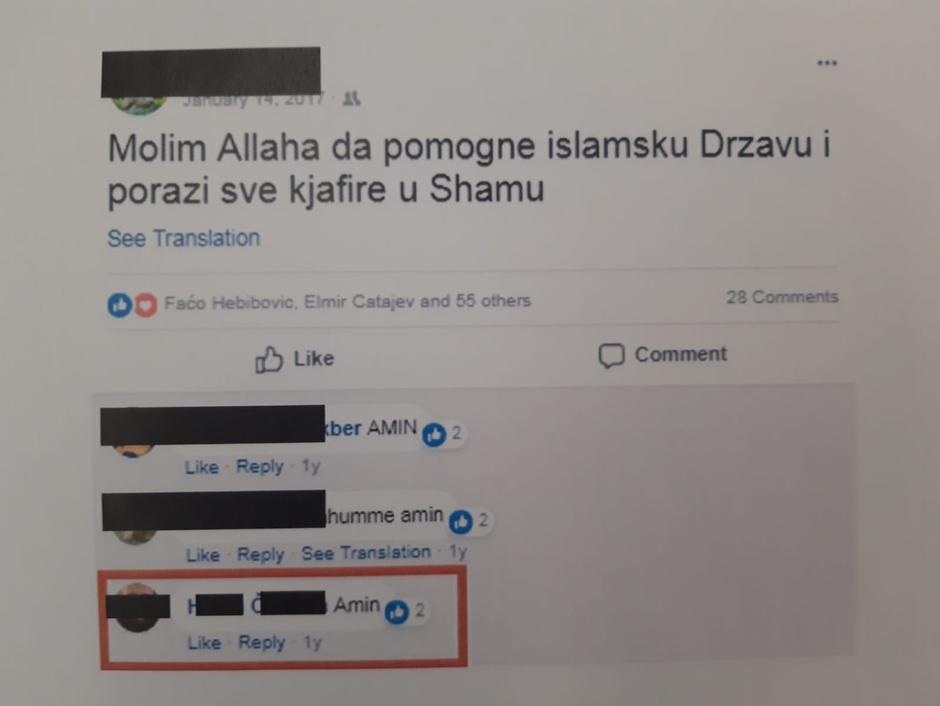Reply to the highlighted Amin comment
The width and height of the screenshot is (940, 706).
[262, 642]
